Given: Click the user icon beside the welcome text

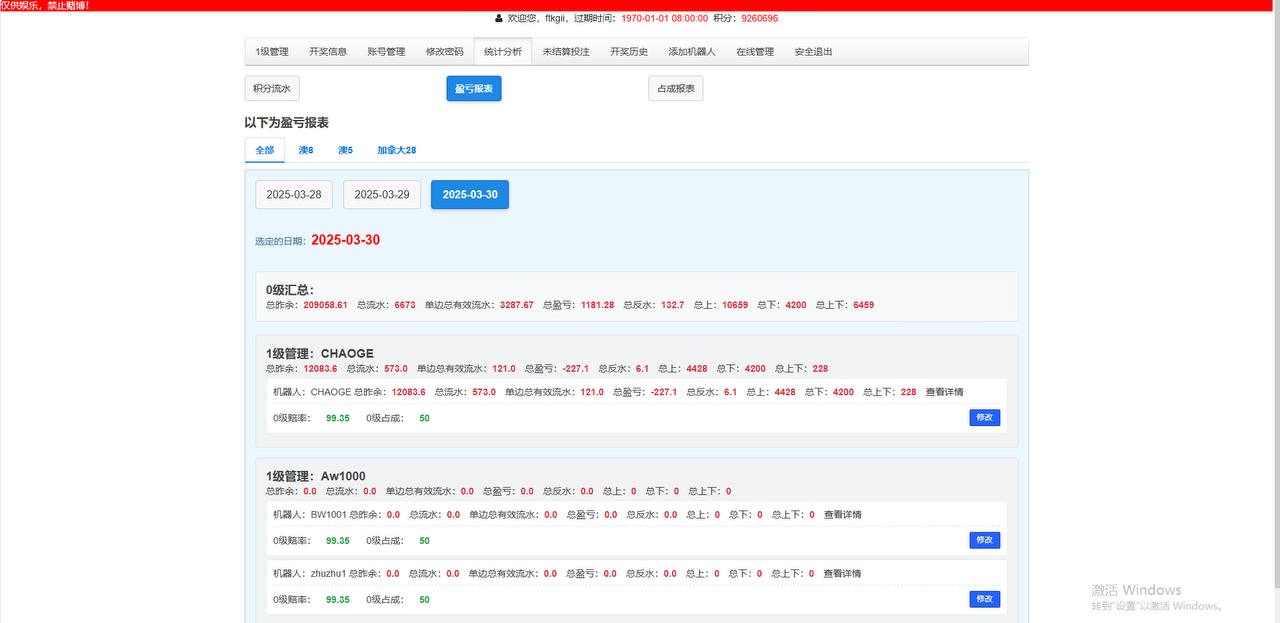Looking at the screenshot, I should [499, 18].
